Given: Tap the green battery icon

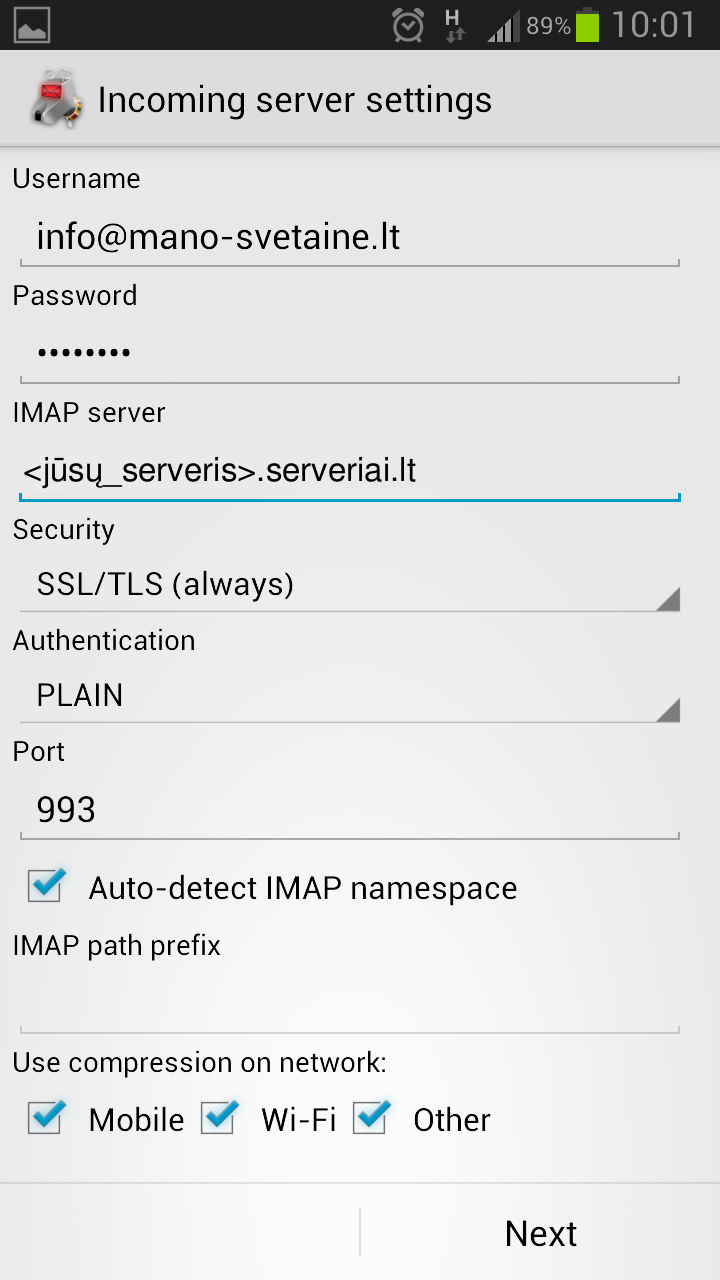Looking at the screenshot, I should tap(588, 25).
